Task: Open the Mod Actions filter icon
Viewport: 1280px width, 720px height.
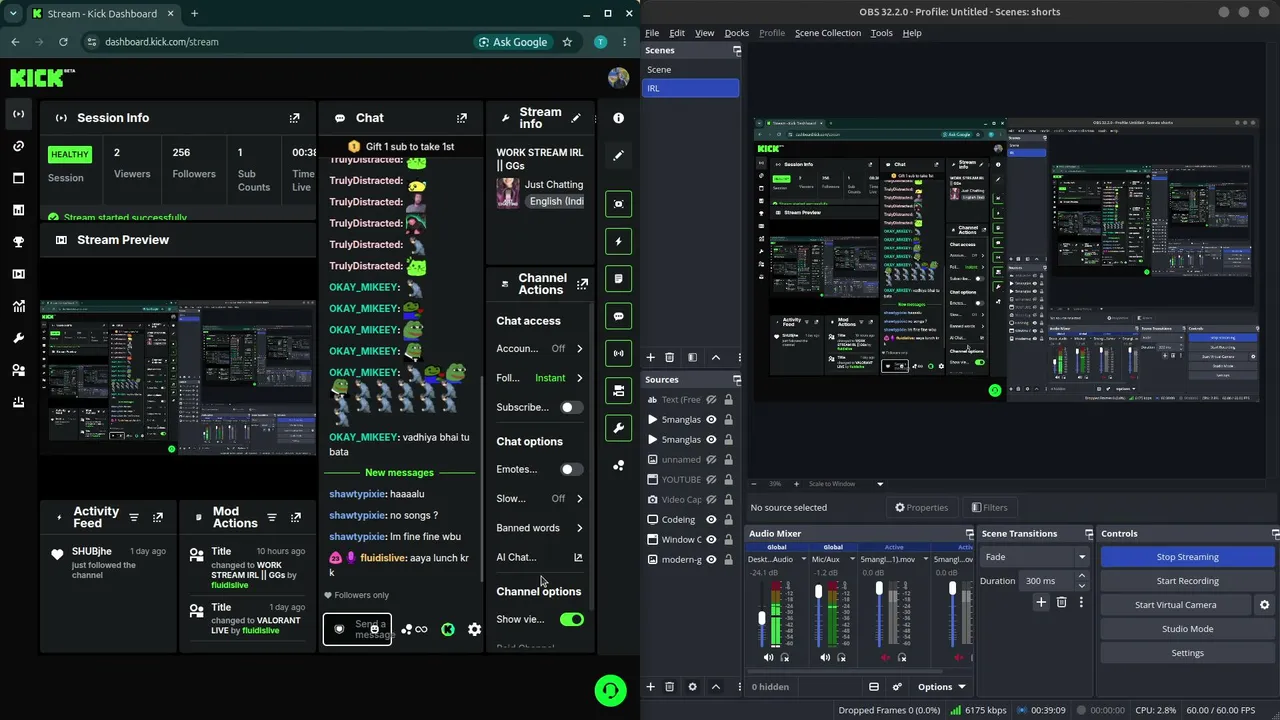Action: tap(271, 518)
